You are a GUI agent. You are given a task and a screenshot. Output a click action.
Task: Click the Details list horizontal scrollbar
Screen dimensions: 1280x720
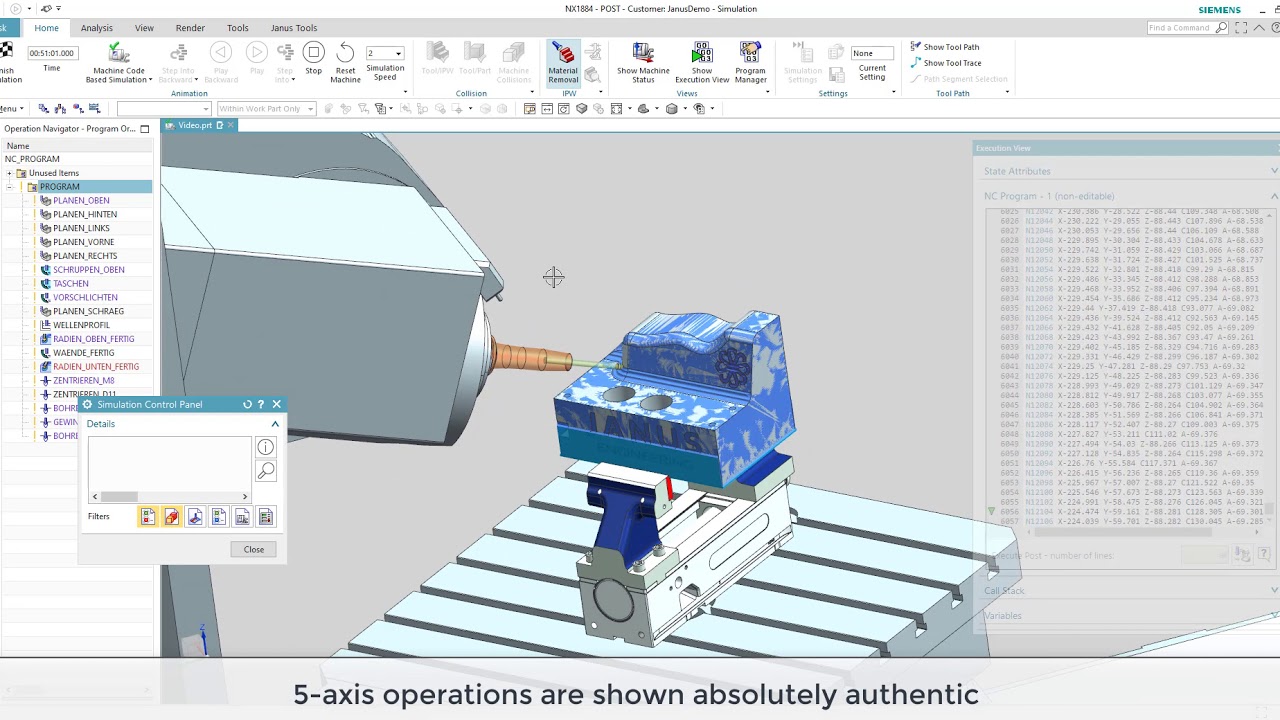tap(119, 497)
